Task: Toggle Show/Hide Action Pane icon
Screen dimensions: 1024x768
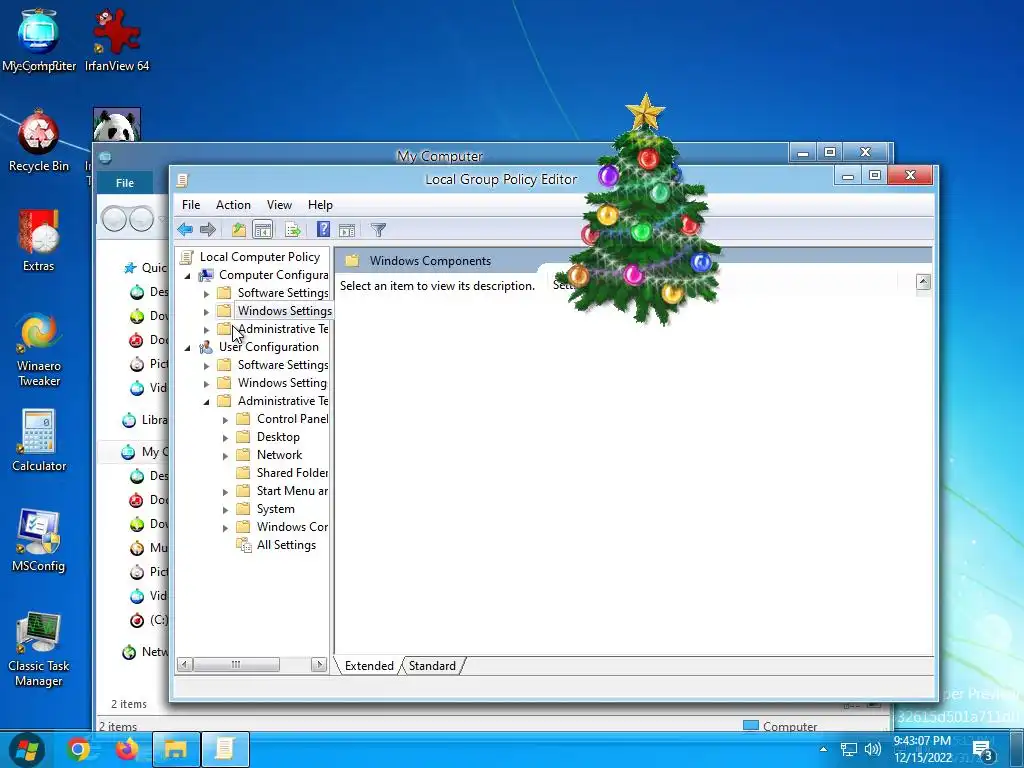Action: tap(347, 230)
